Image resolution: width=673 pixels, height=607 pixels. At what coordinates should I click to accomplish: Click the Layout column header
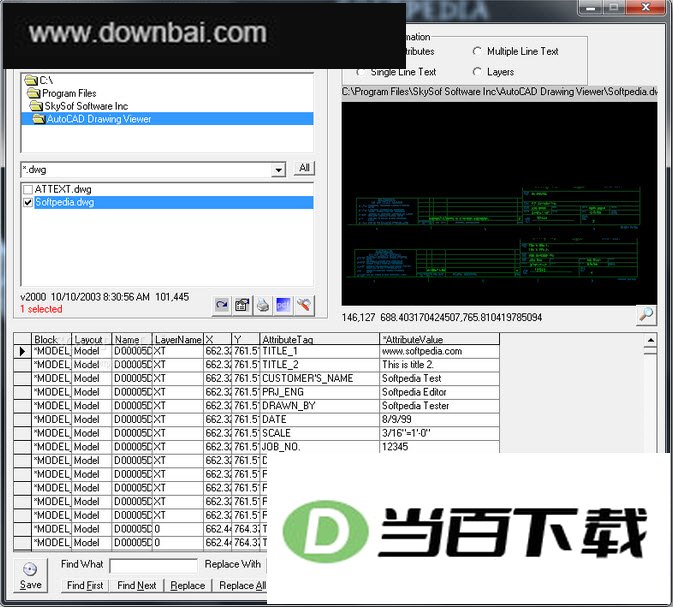click(91, 339)
